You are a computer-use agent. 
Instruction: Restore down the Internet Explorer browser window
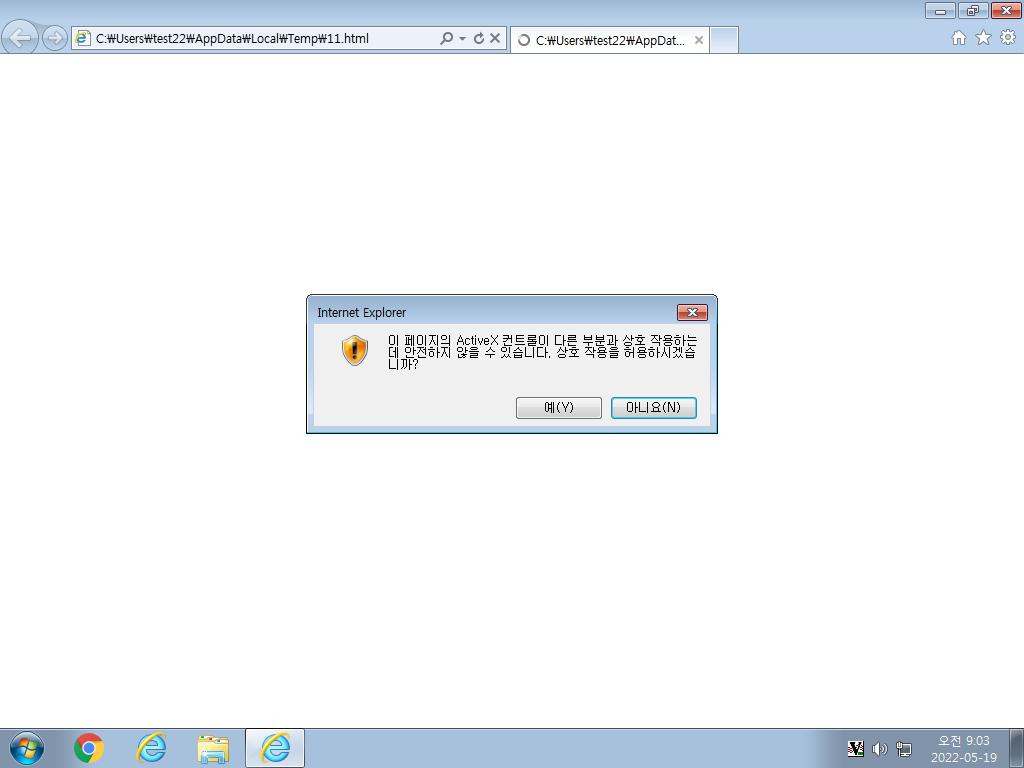coord(972,10)
